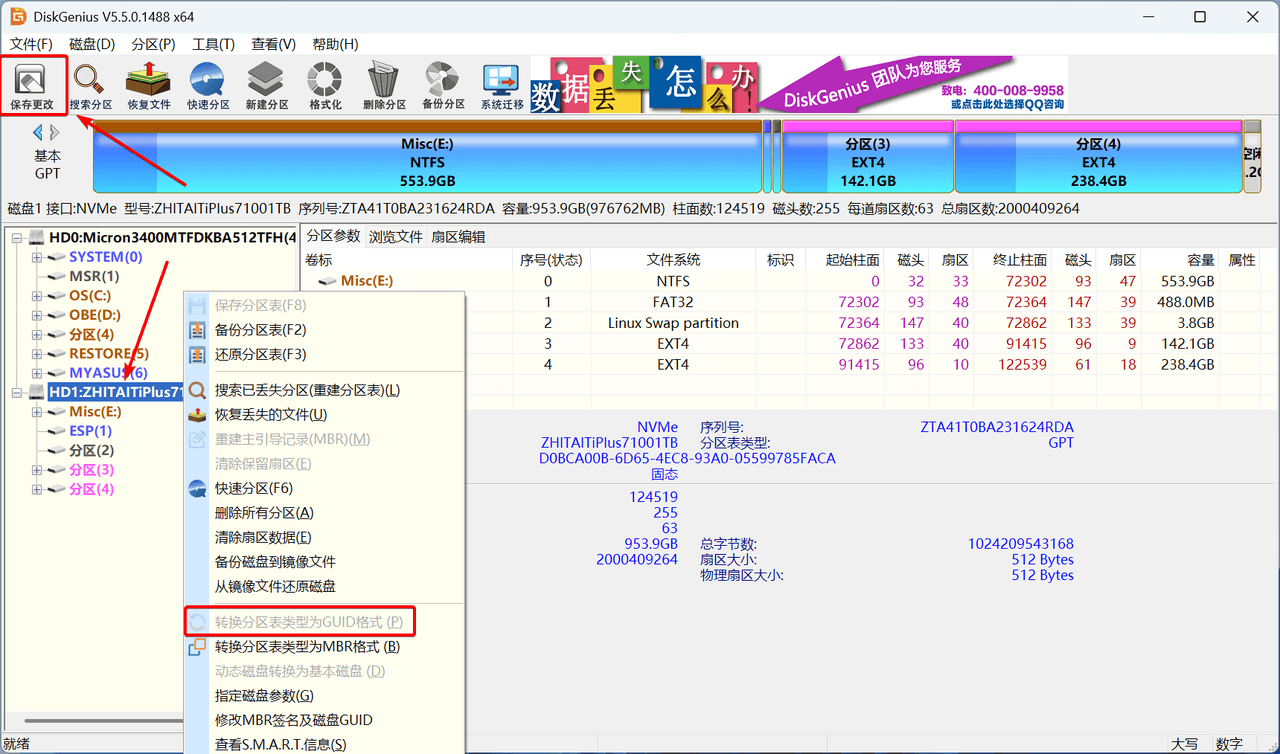Choose 从镜像文件还原磁盘 menu entry
Viewport: 1280px width, 754px height.
tap(324, 587)
